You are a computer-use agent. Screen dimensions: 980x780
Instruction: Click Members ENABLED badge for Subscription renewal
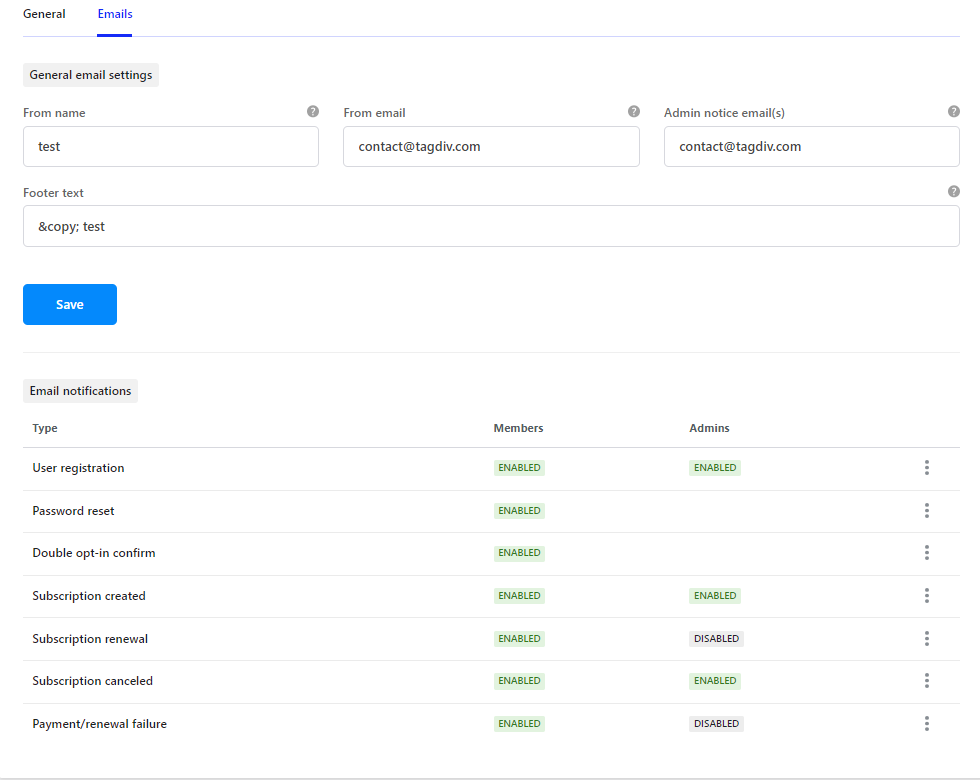click(x=519, y=638)
